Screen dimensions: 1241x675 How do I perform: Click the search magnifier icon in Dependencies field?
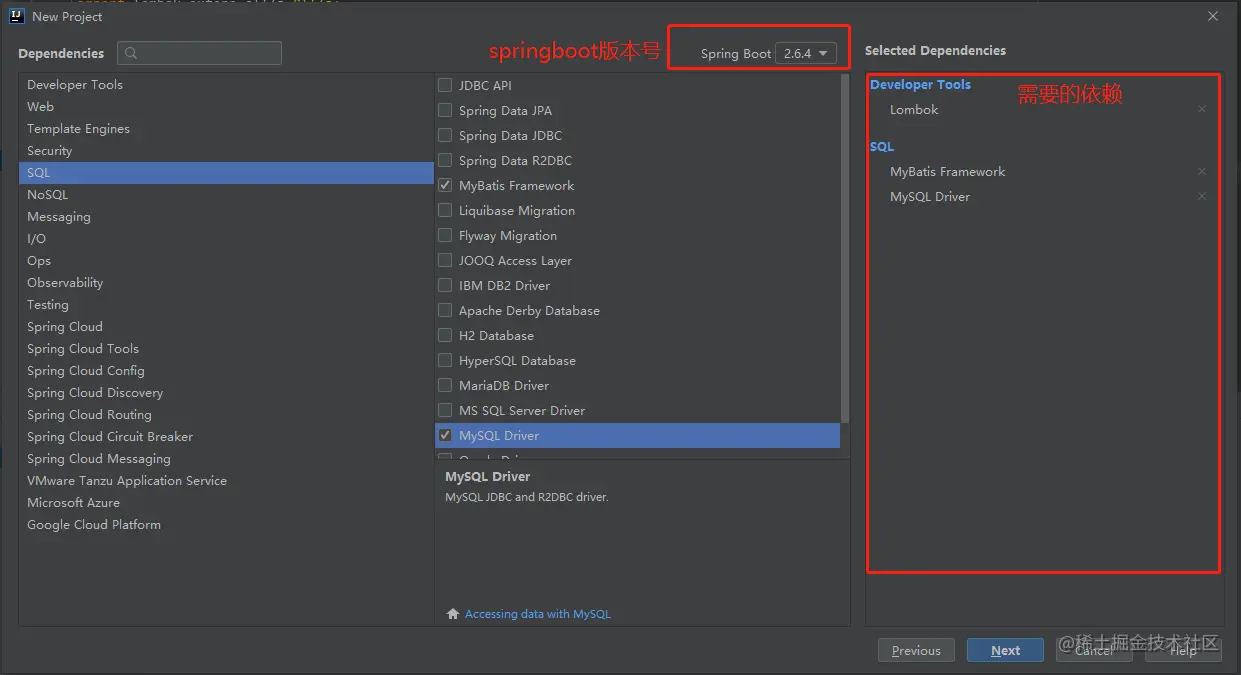coord(132,54)
